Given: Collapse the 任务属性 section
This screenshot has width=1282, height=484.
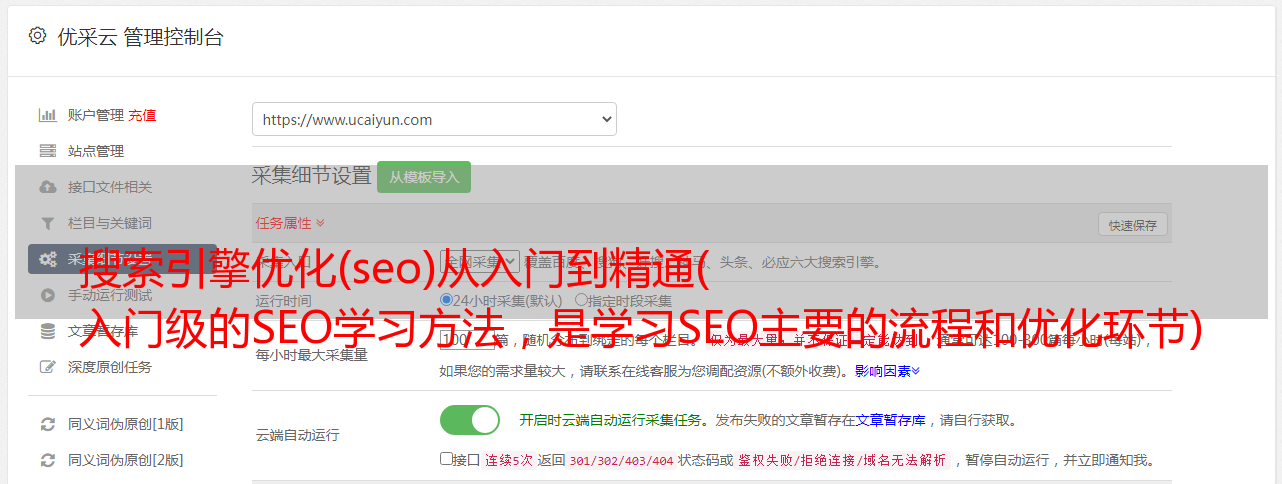Looking at the screenshot, I should click(290, 222).
